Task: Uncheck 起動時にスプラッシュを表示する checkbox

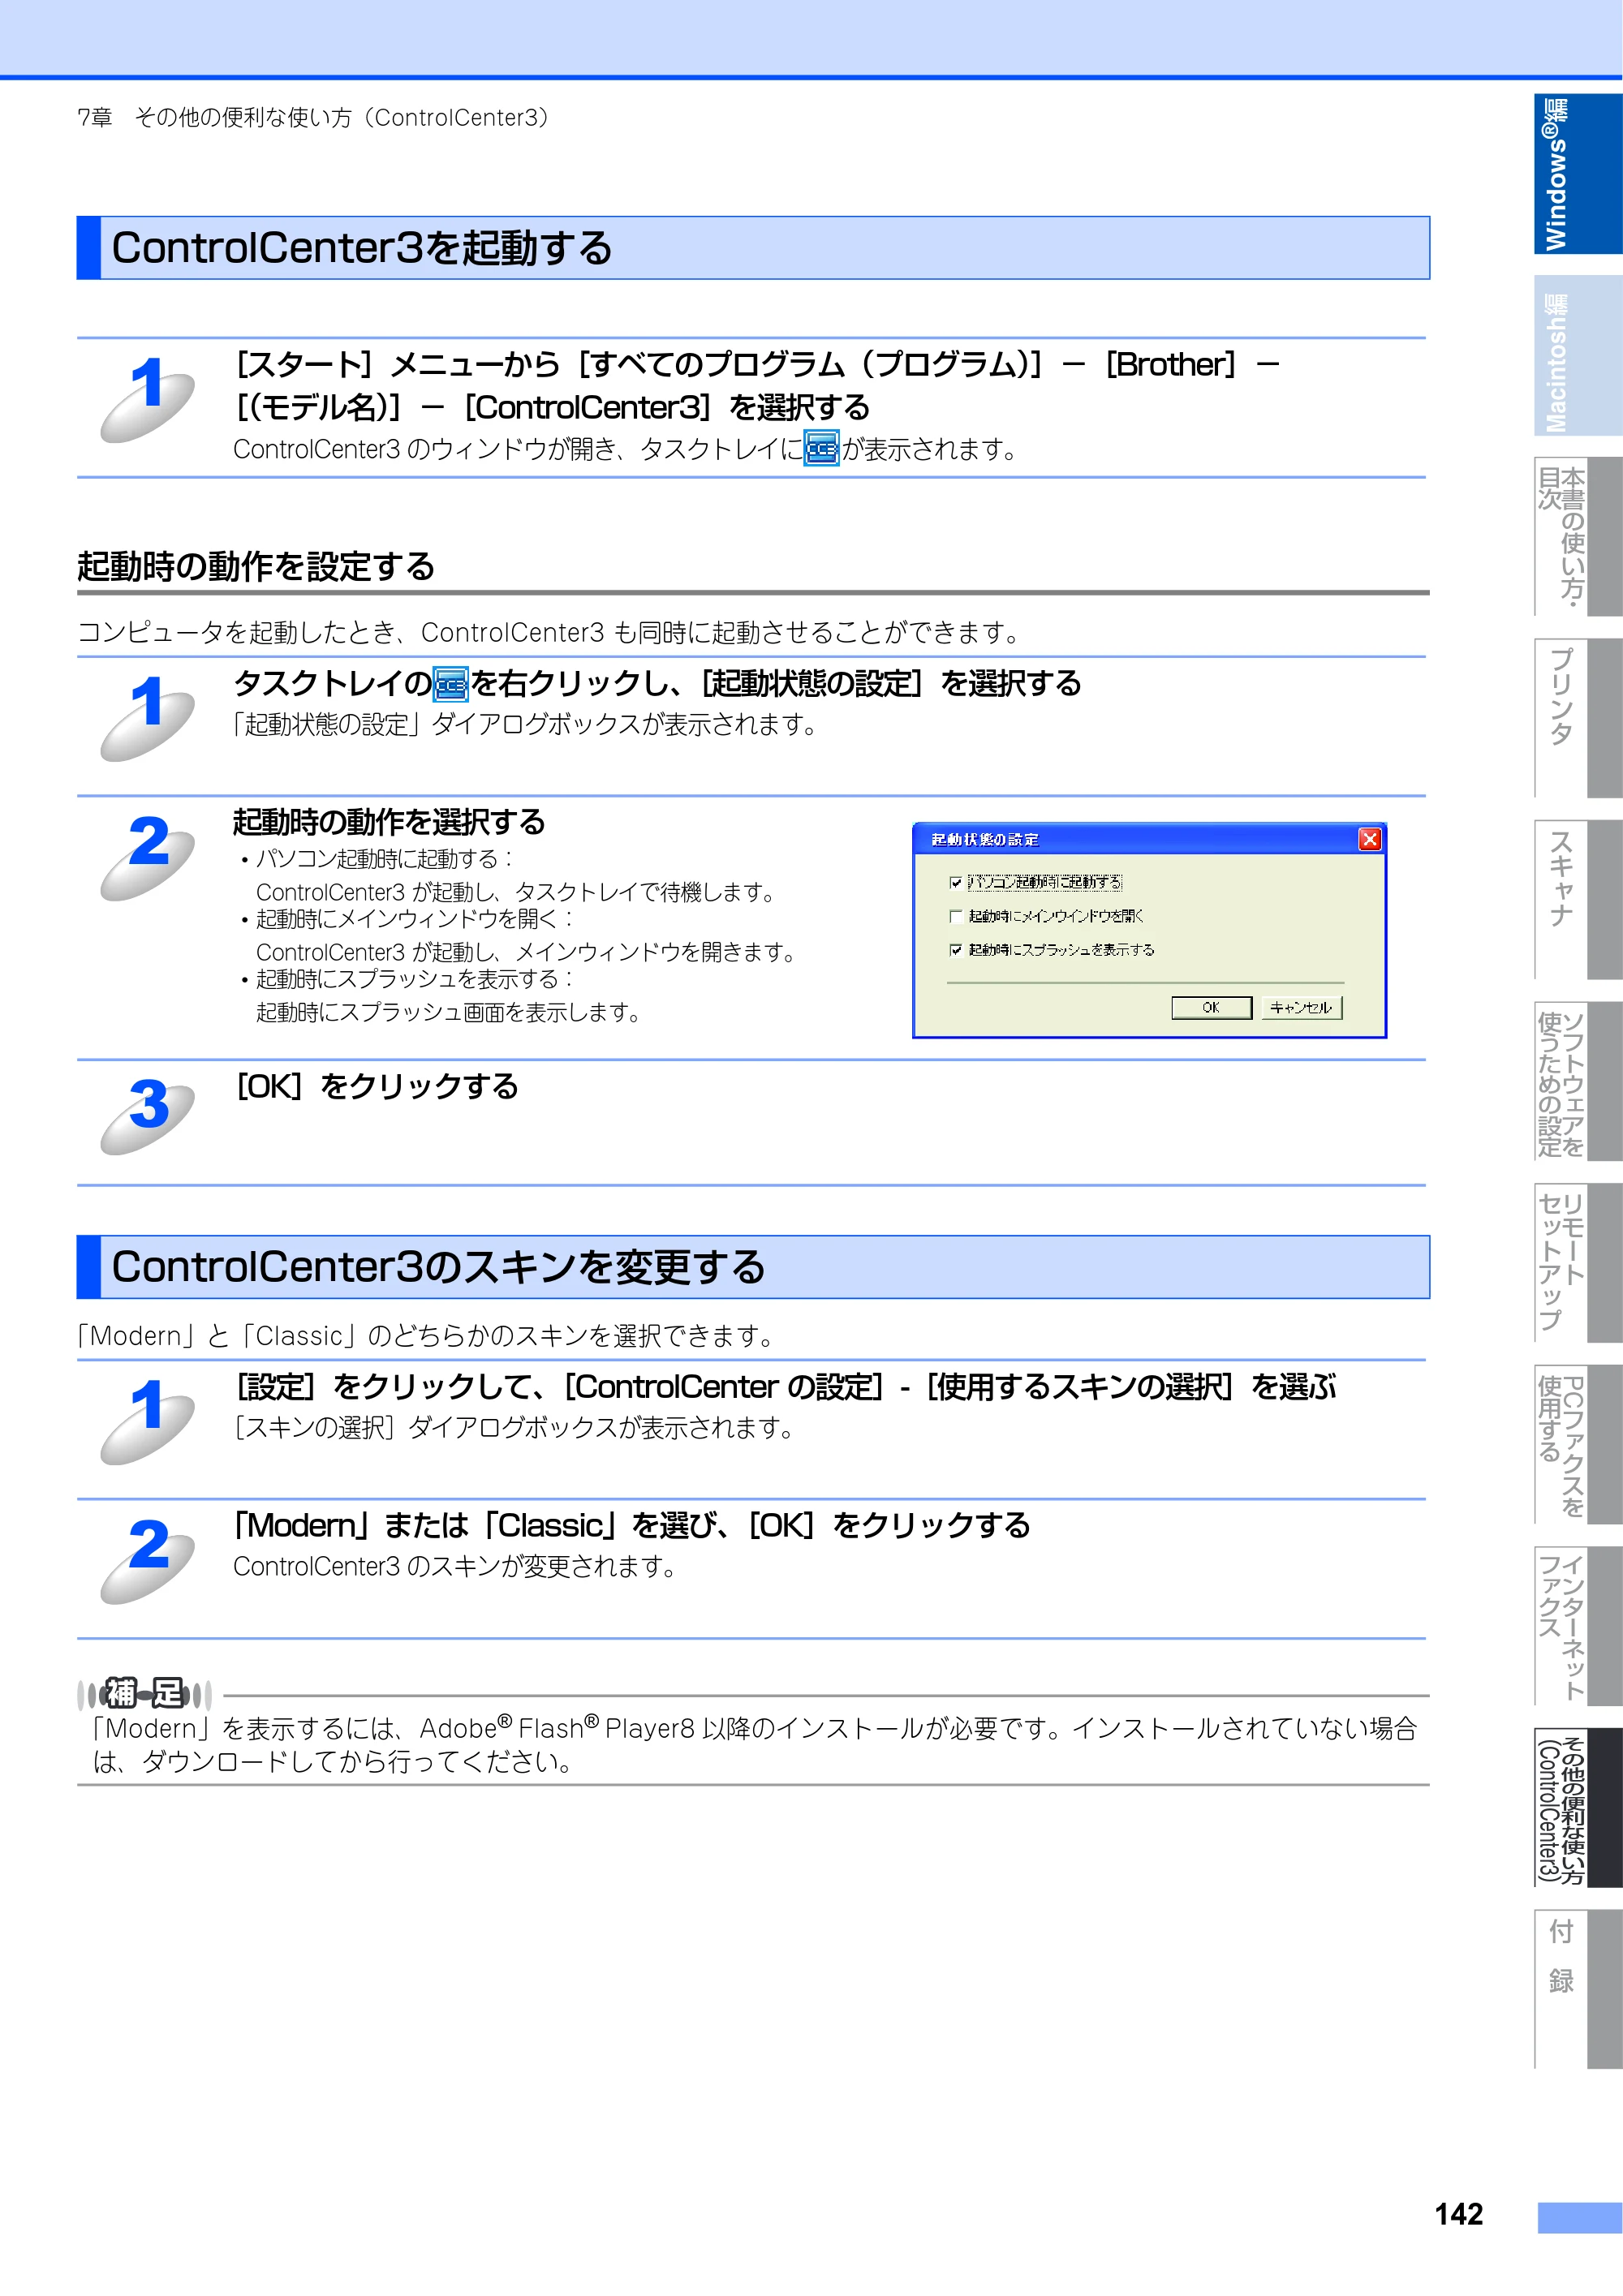Action: 956,950
